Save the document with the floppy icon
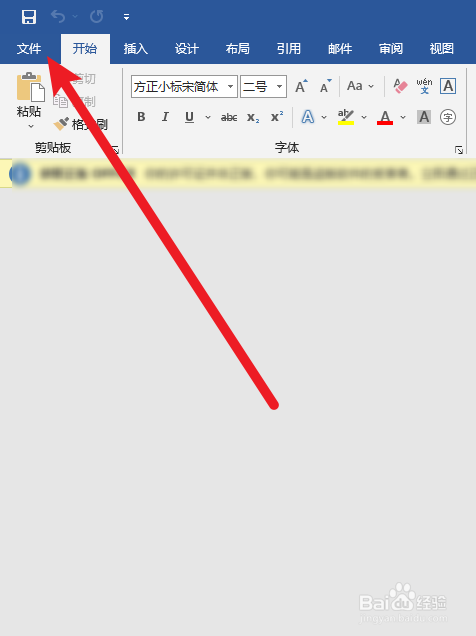 (29, 17)
